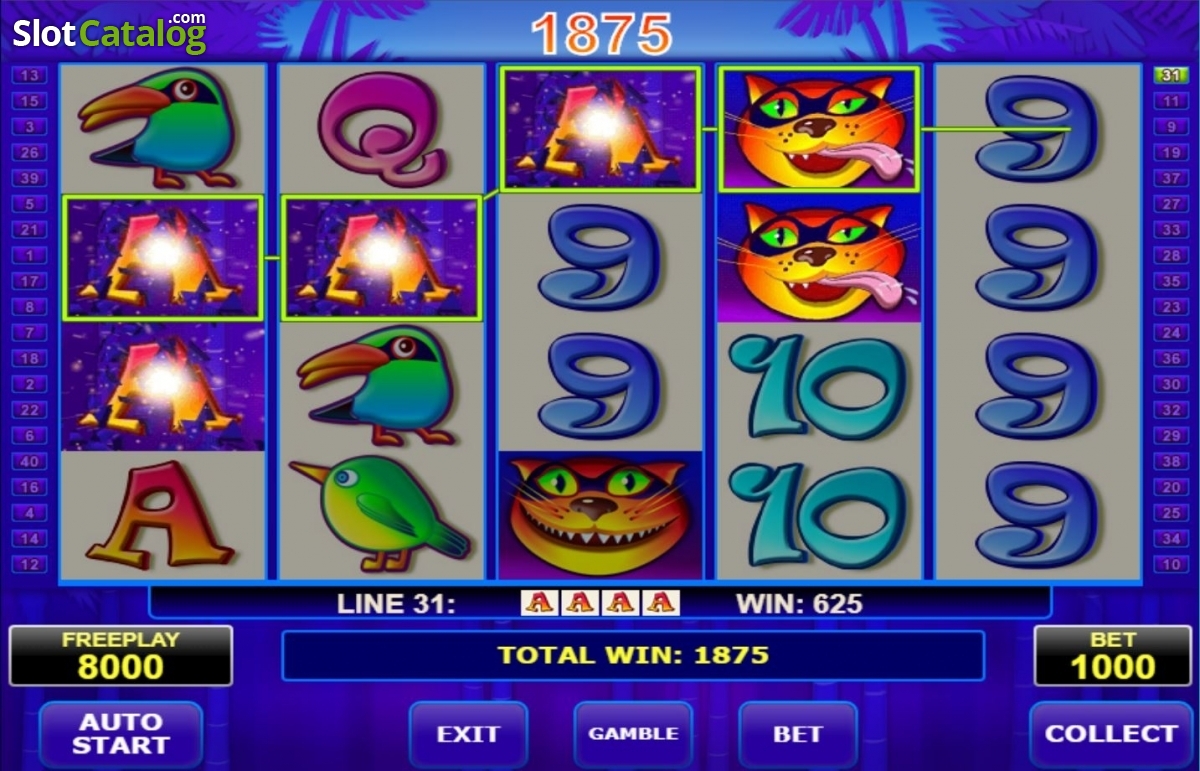Viewport: 1200px width, 771px height.
Task: Click the SlotCatalog.com logo
Action: pos(109,33)
